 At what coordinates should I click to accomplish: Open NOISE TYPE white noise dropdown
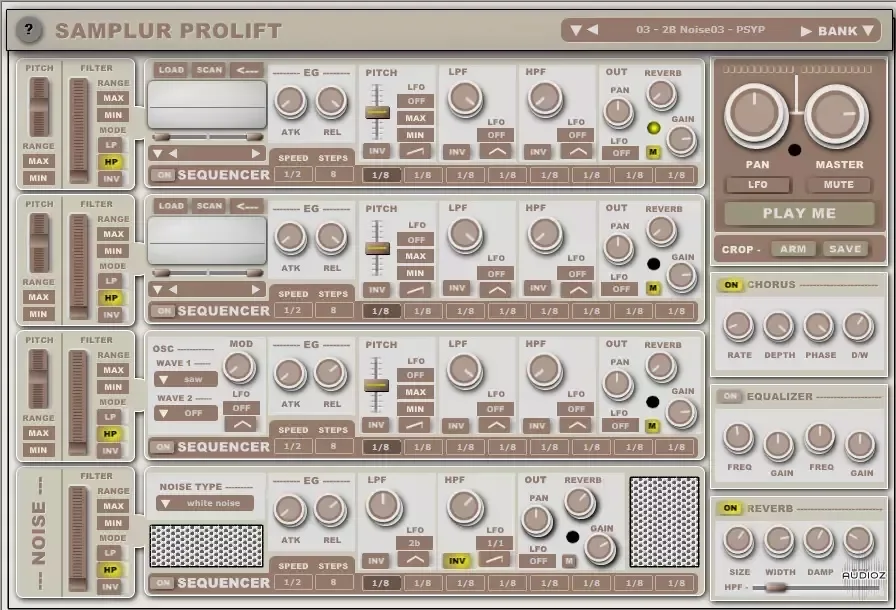click(x=205, y=503)
